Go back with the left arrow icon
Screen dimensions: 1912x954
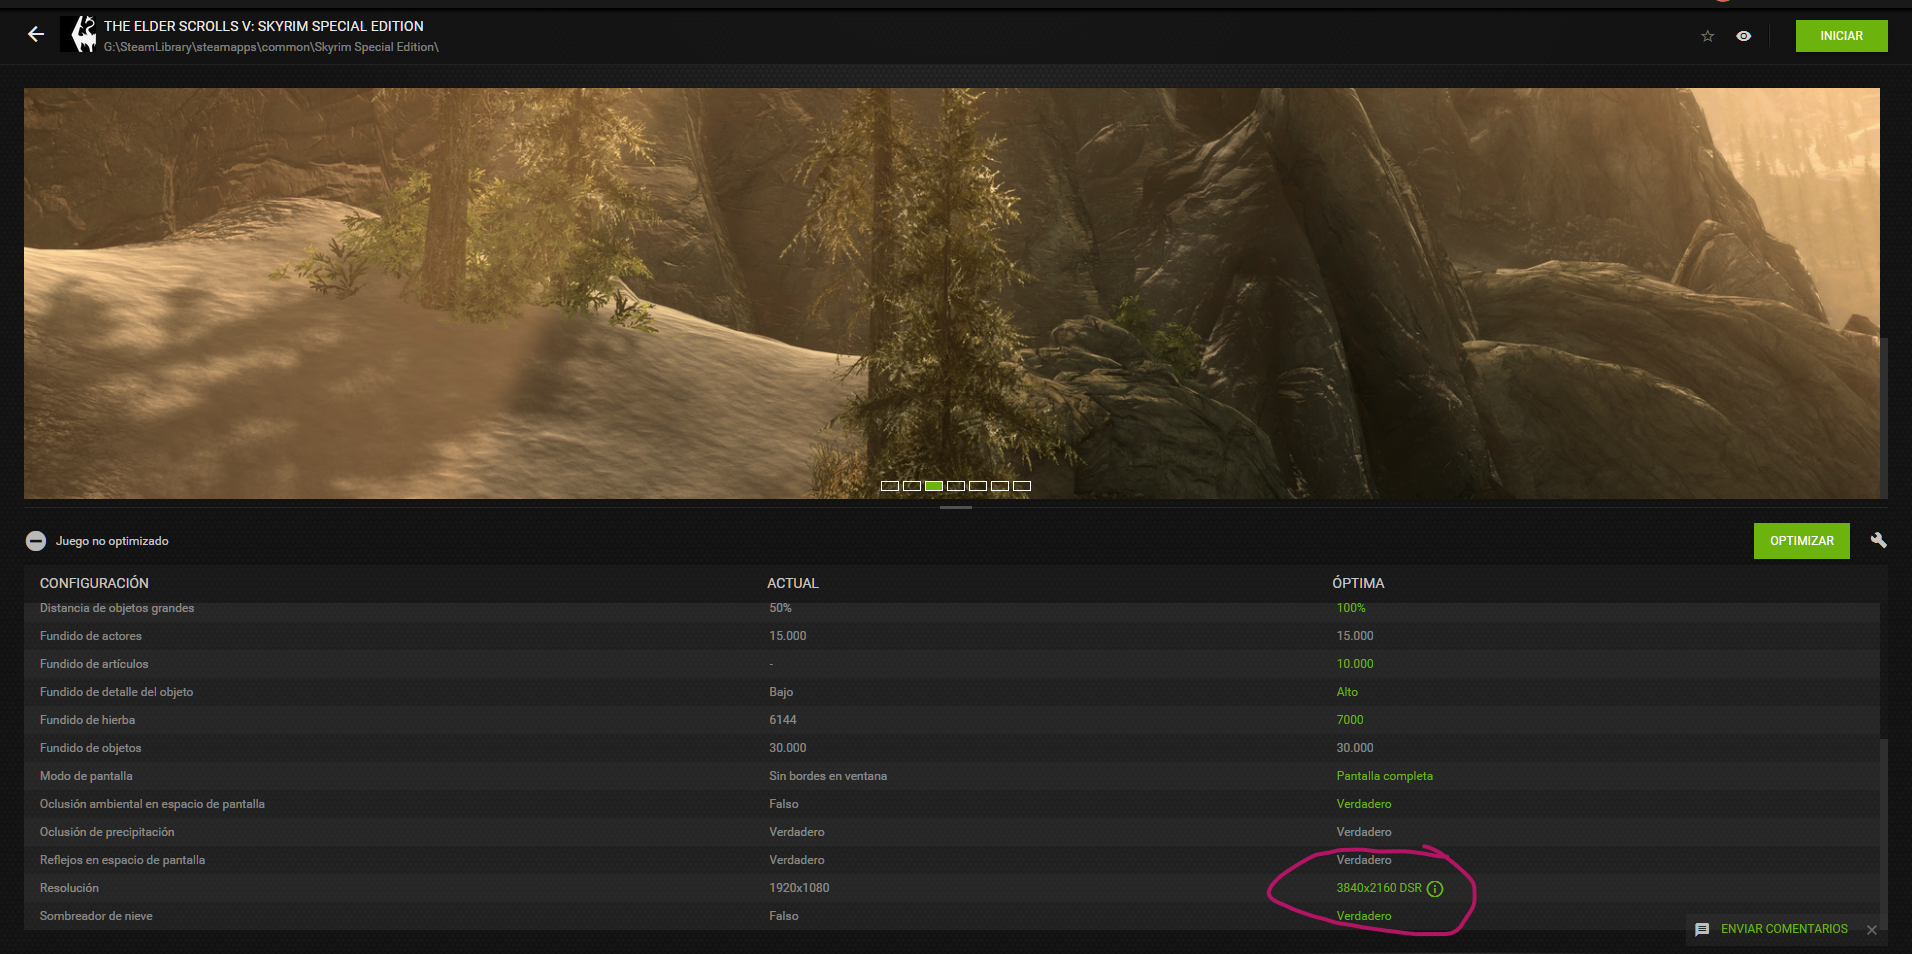pyautogui.click(x=36, y=35)
